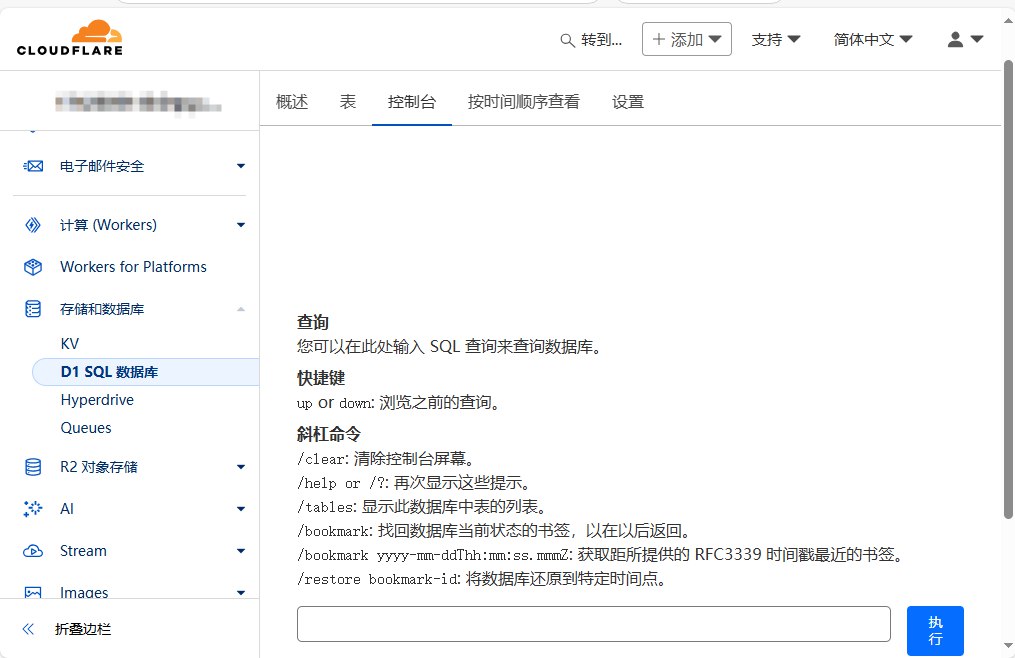This screenshot has width=1015, height=658.
Task: Click the 斜杠命令 heading
Action: pyautogui.click(x=329, y=434)
